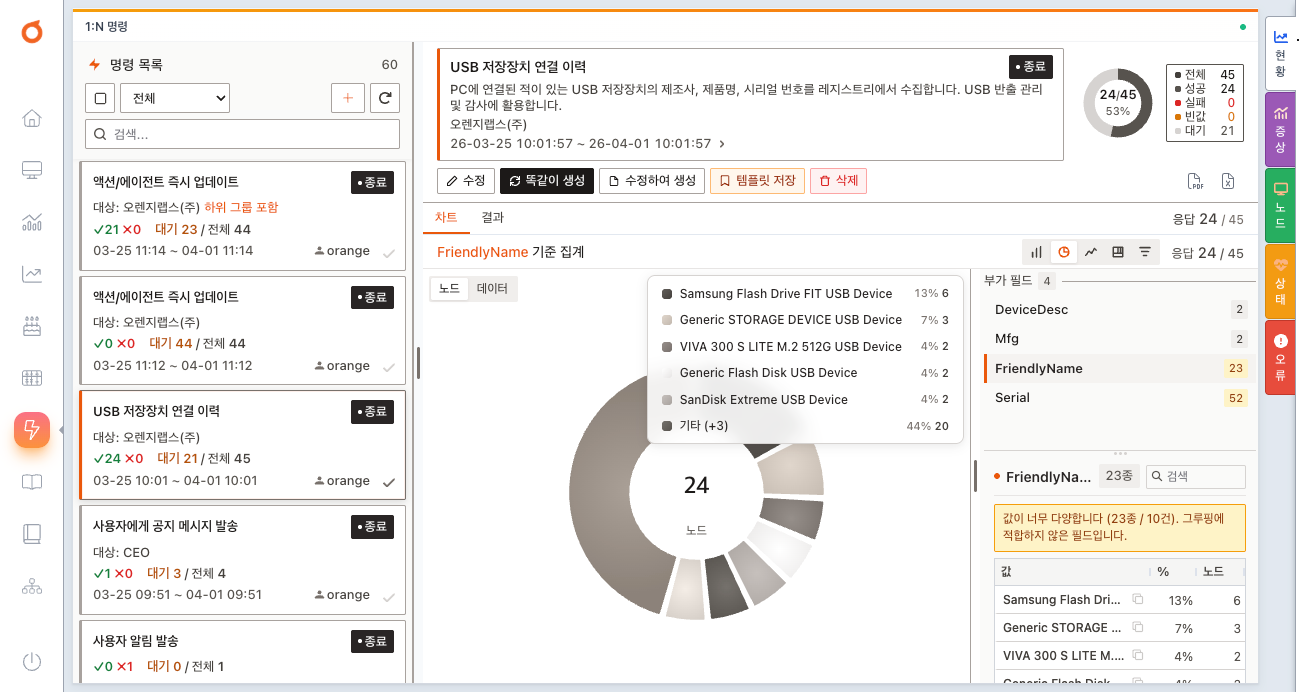Add a new command with plus icon
1299x692 pixels.
(348, 98)
